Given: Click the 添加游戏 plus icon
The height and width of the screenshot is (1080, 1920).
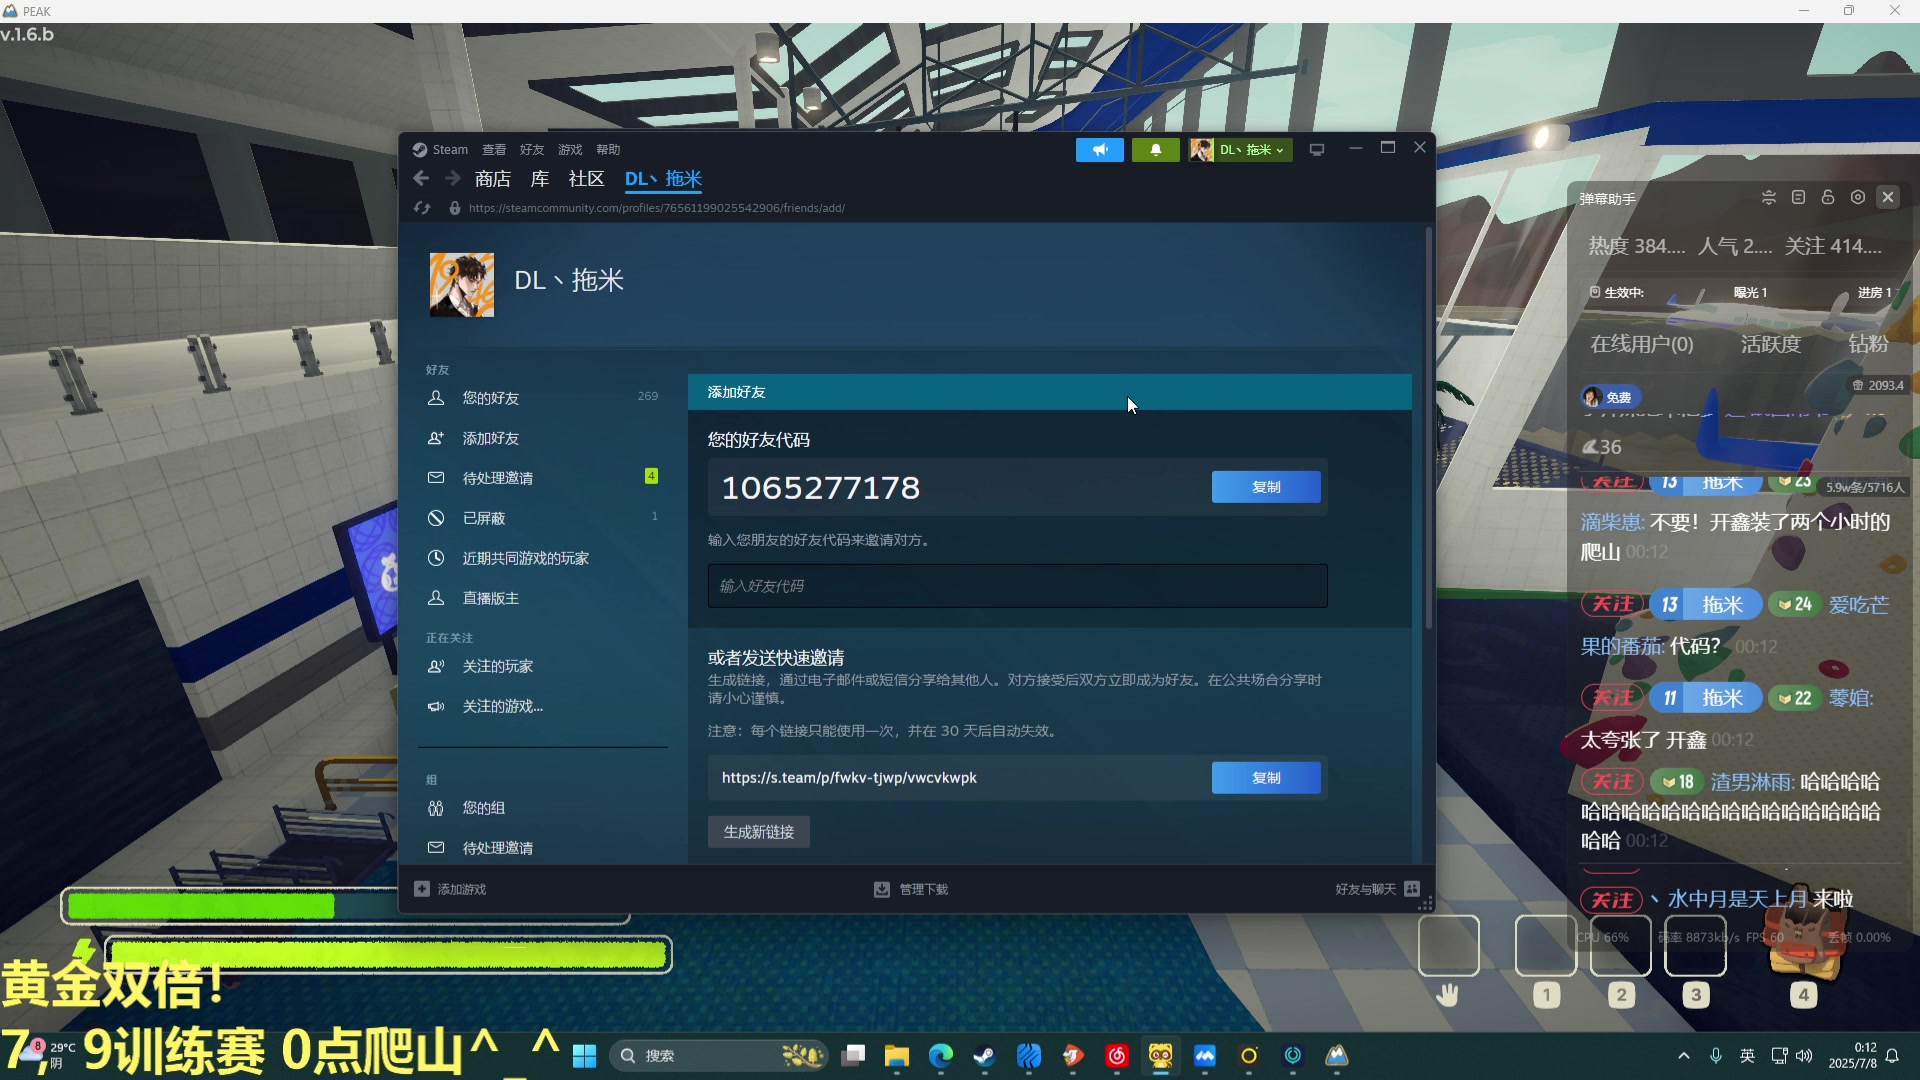Looking at the screenshot, I should (422, 889).
